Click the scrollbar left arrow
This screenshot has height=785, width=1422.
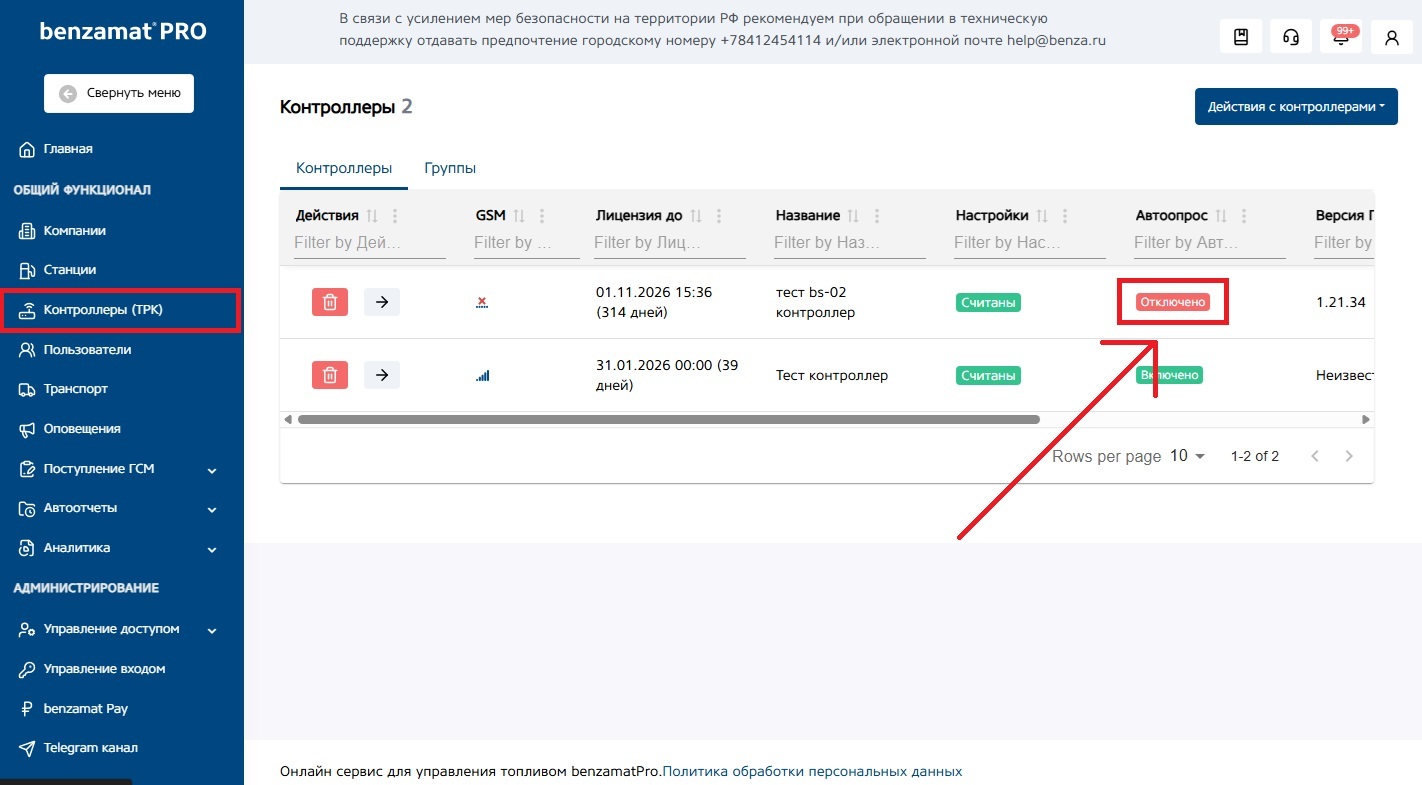tap(288, 420)
